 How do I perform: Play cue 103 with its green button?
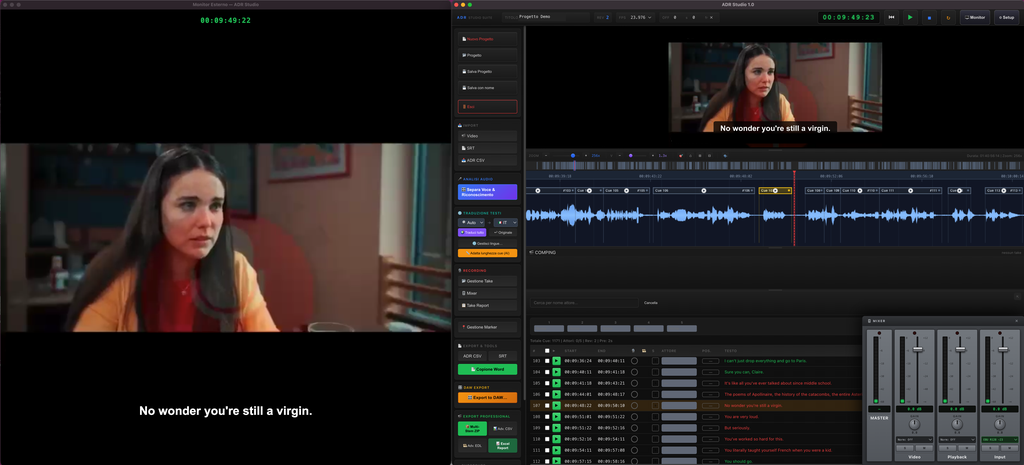[556, 361]
